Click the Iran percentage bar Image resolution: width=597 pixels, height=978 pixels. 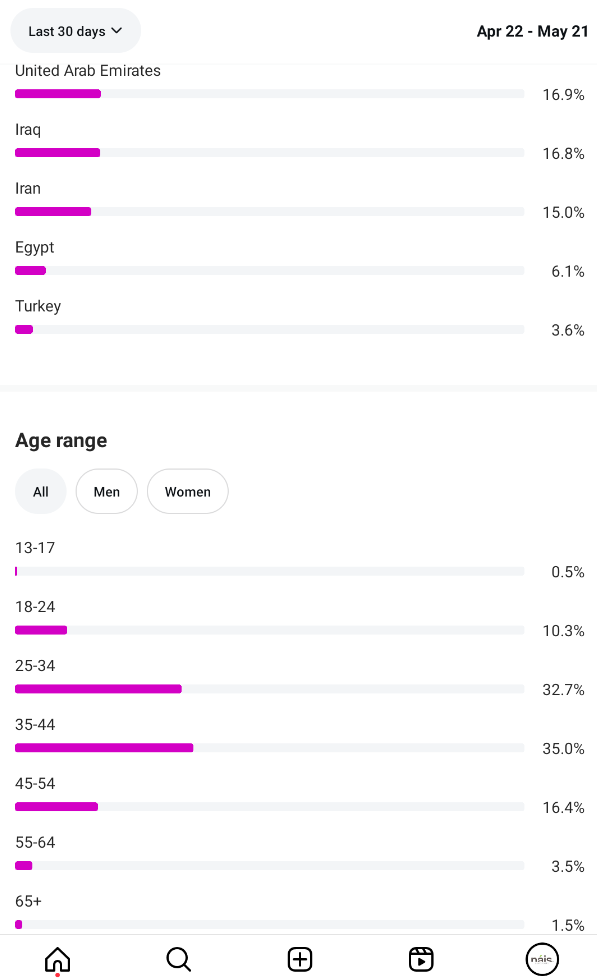[x=269, y=211]
